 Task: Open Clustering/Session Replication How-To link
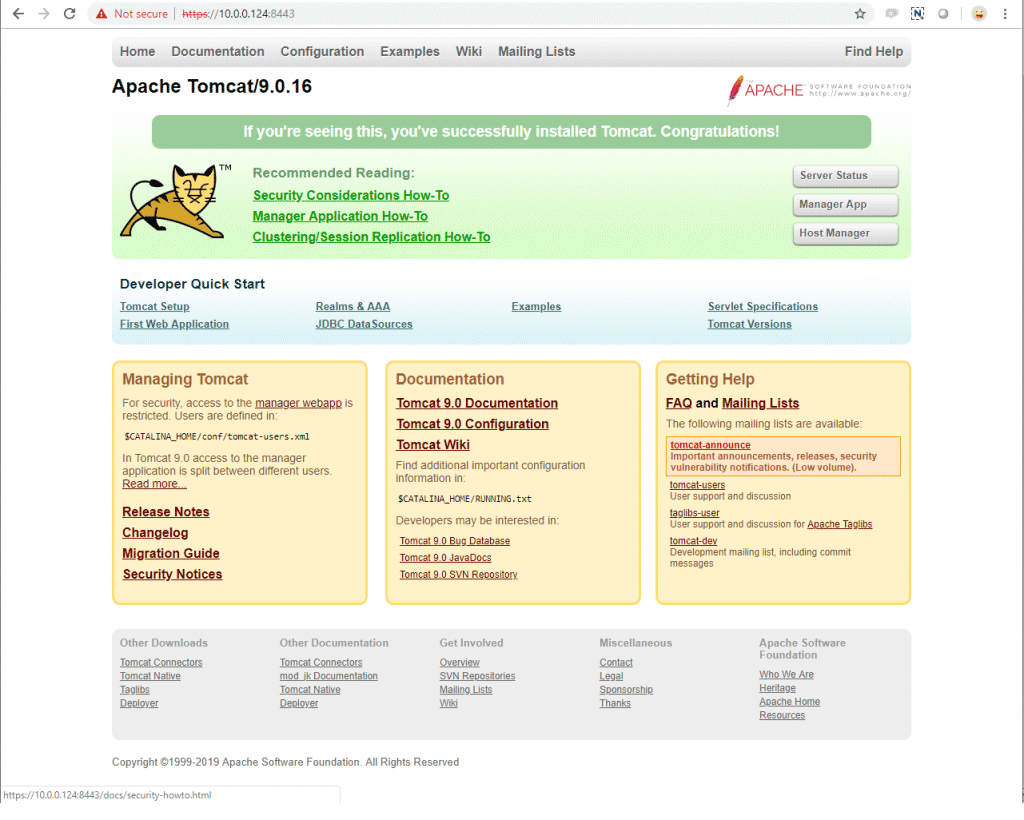pyautogui.click(x=371, y=237)
